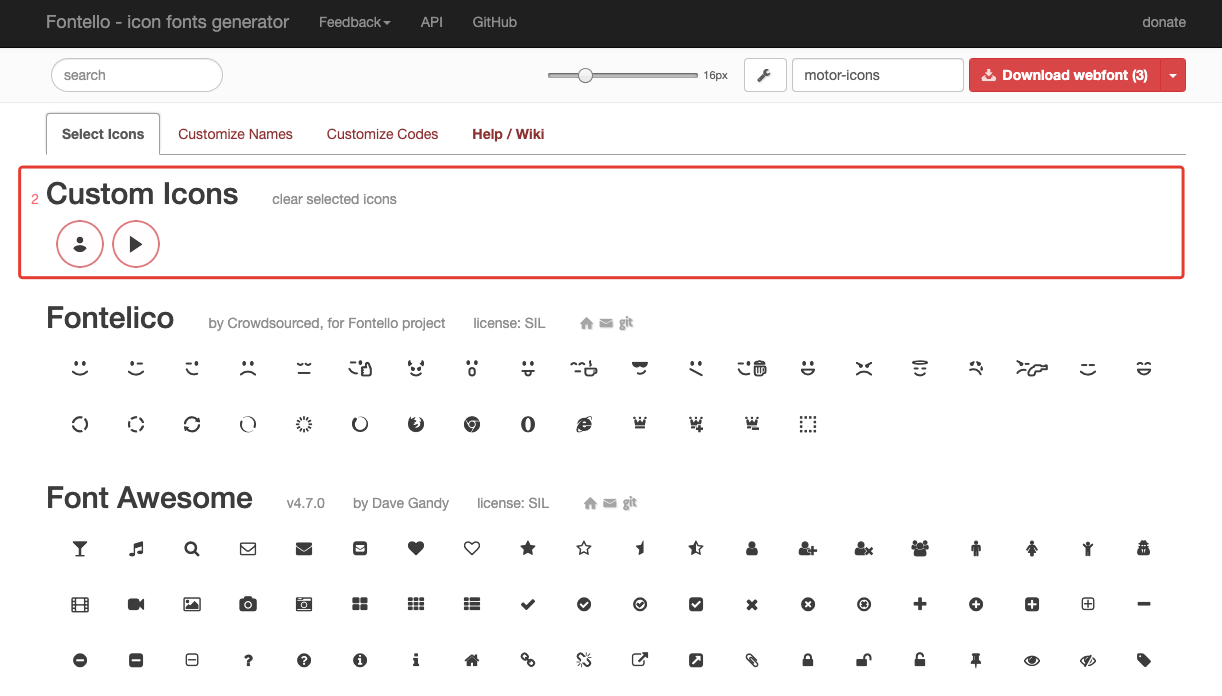Deselect the custom play triangle icon
This screenshot has height=696, width=1222.
pyautogui.click(x=136, y=244)
